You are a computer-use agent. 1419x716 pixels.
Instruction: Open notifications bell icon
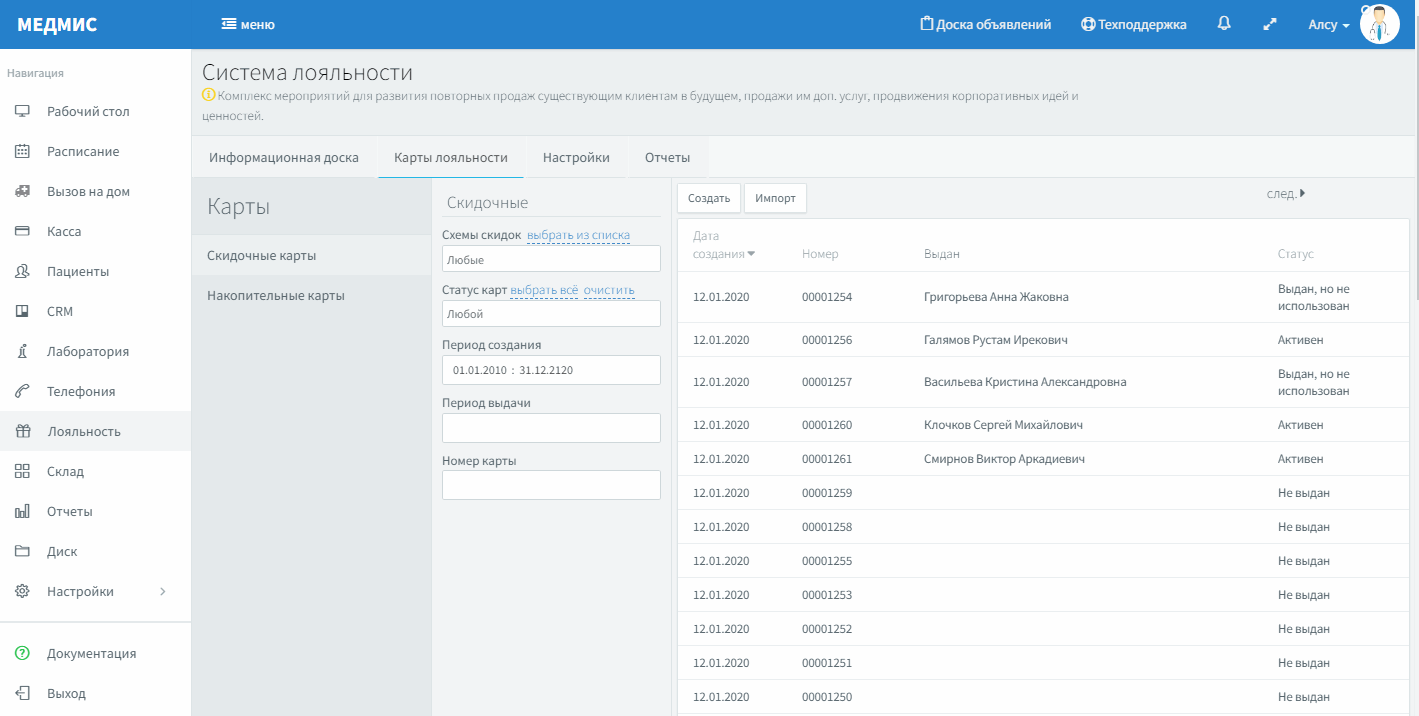1224,24
